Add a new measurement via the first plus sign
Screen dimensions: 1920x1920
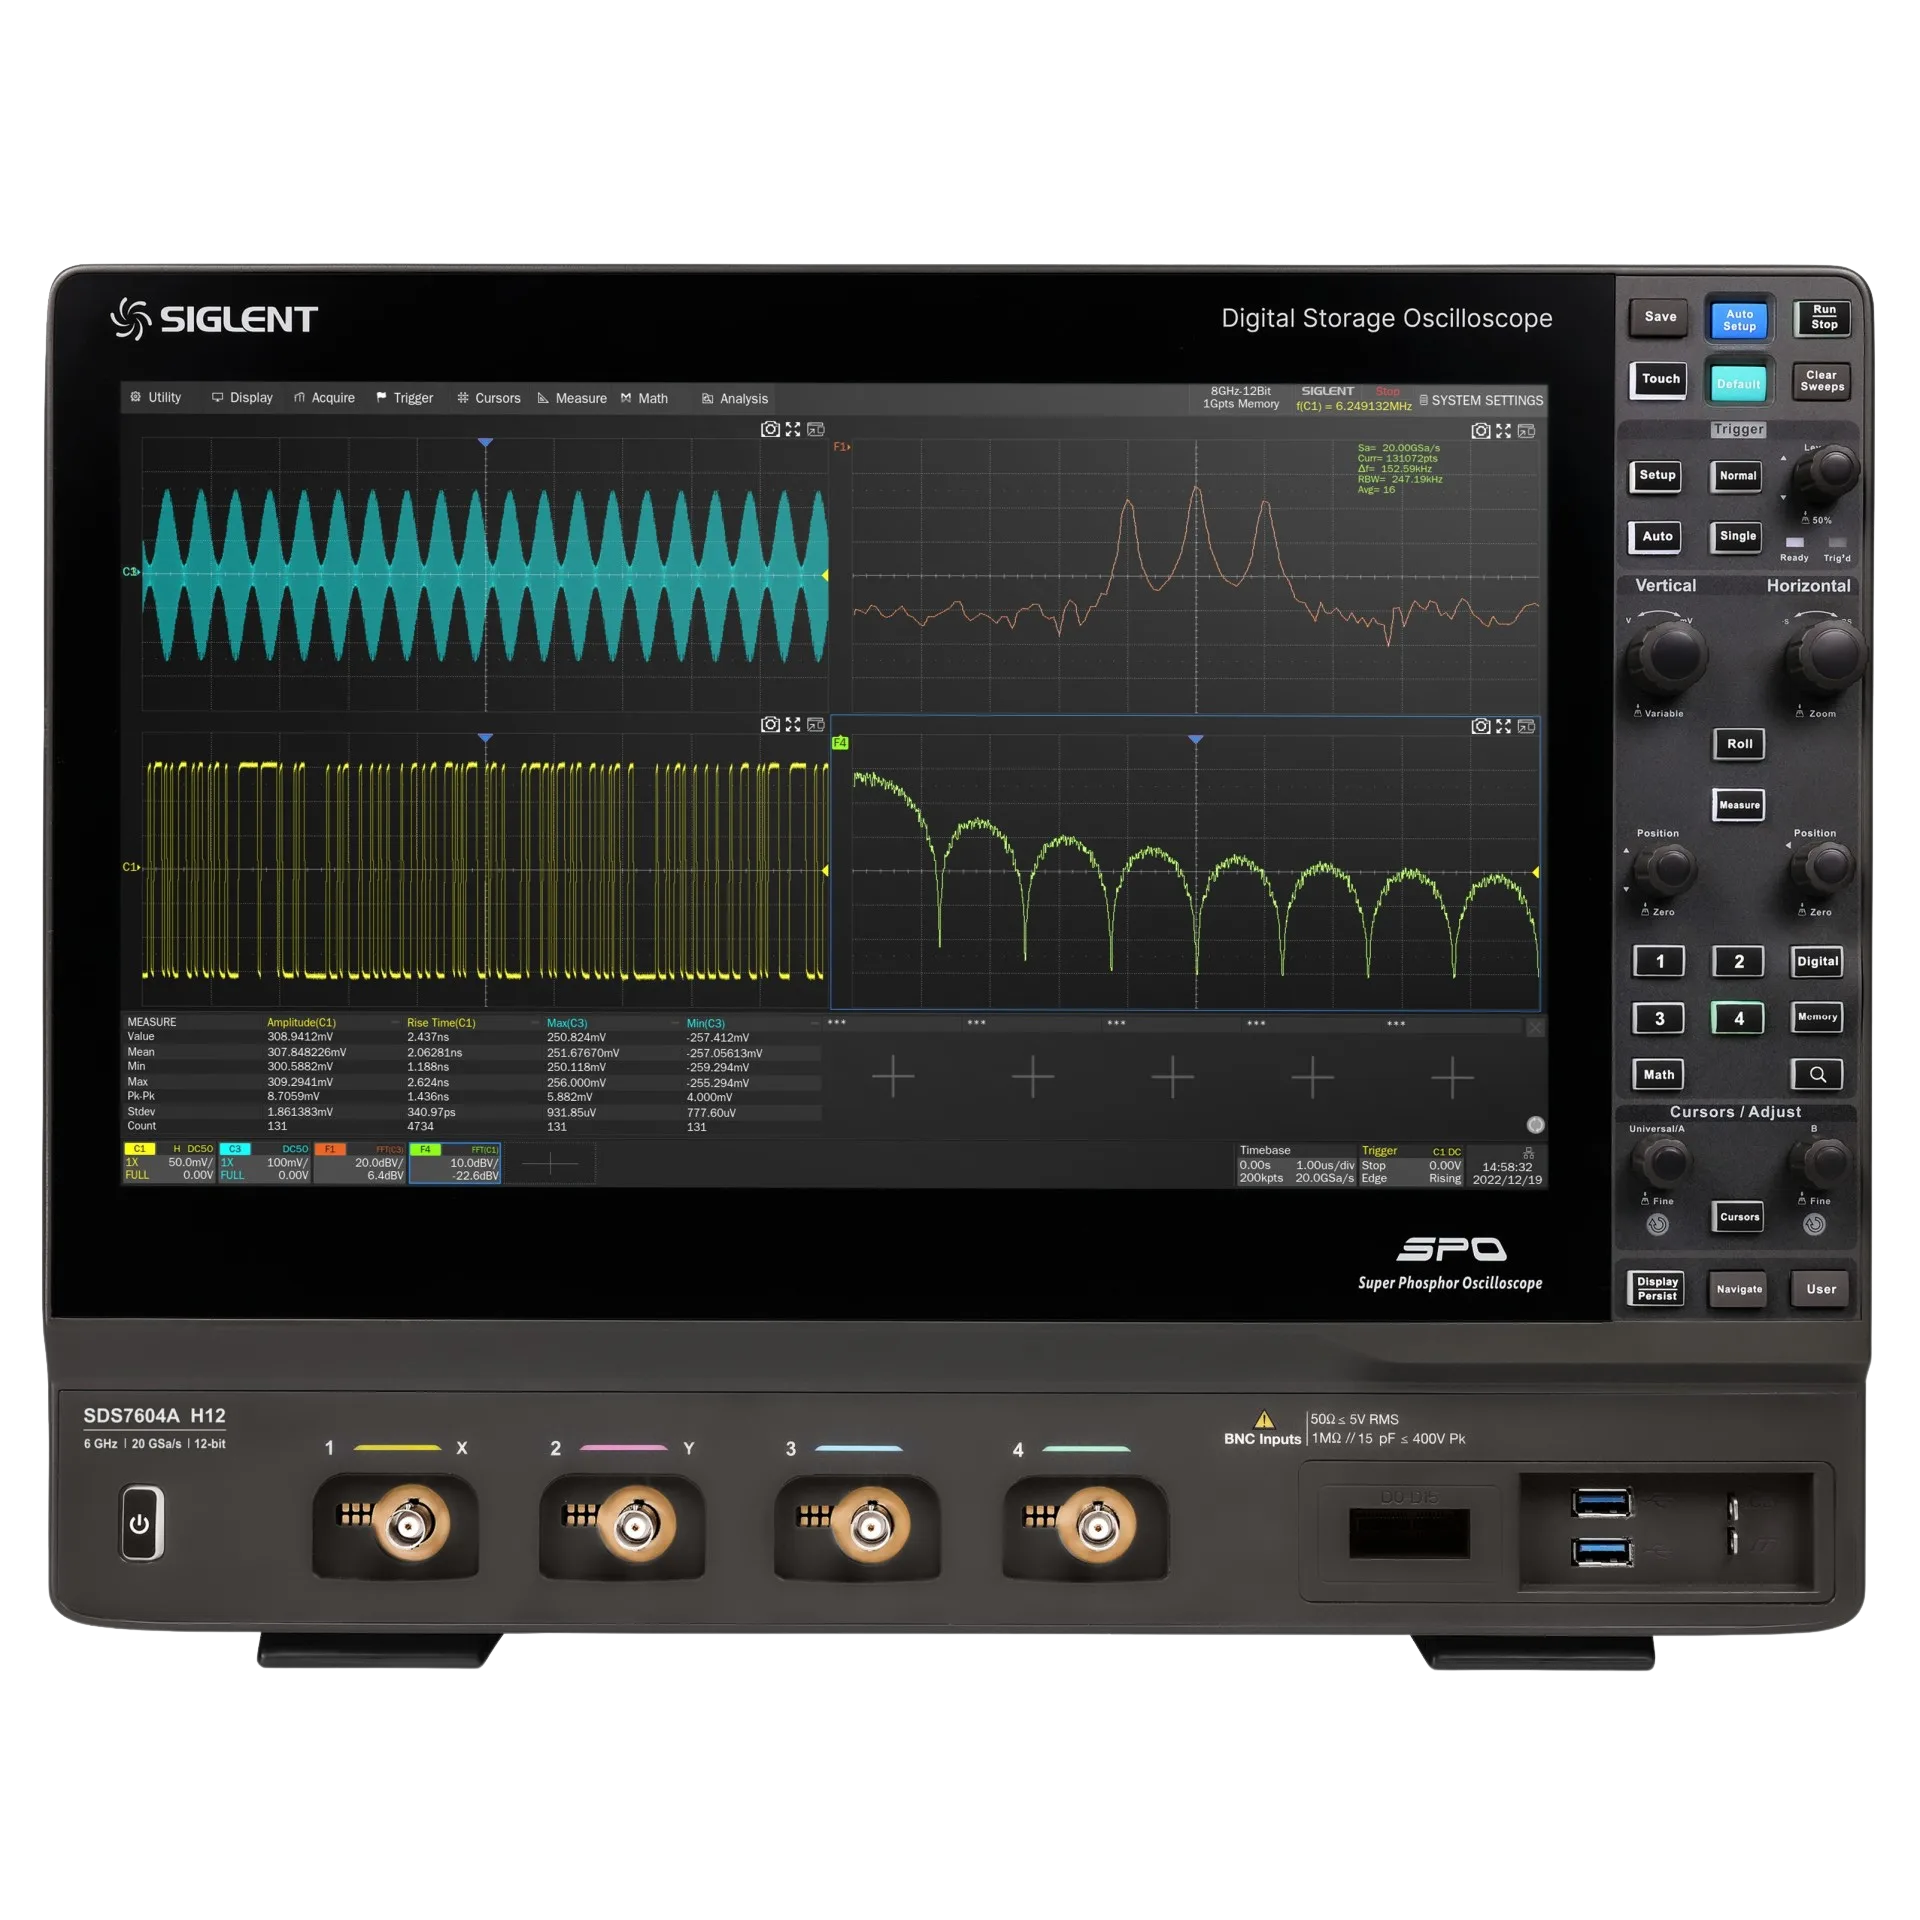pyautogui.click(x=893, y=1077)
